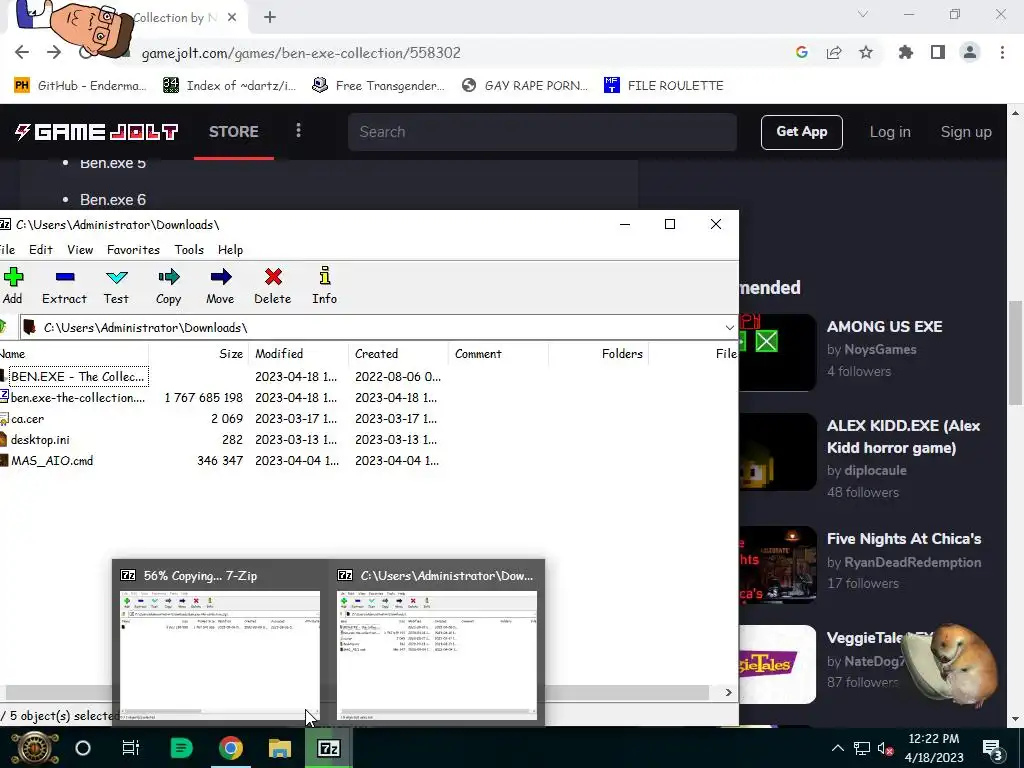
Task: Open Five Nights At Chica's link
Action: pos(904,539)
